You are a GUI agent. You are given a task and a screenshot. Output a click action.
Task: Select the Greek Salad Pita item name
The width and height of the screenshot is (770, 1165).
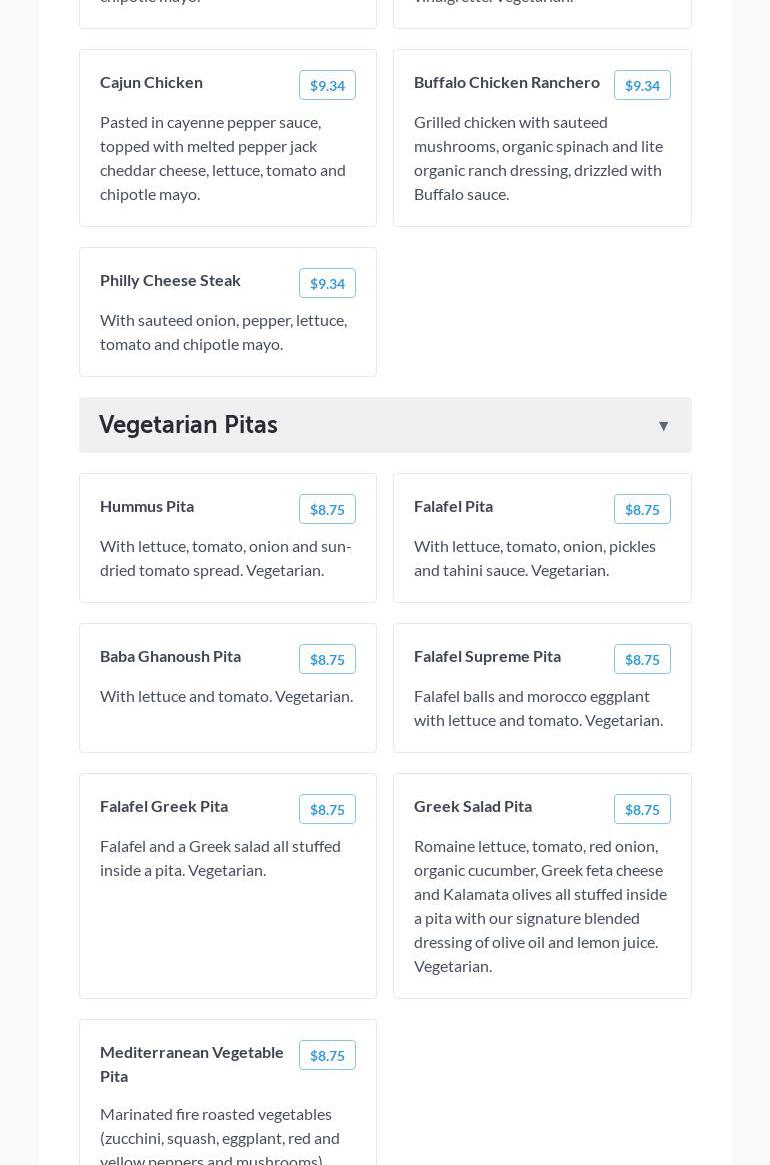click(x=473, y=806)
